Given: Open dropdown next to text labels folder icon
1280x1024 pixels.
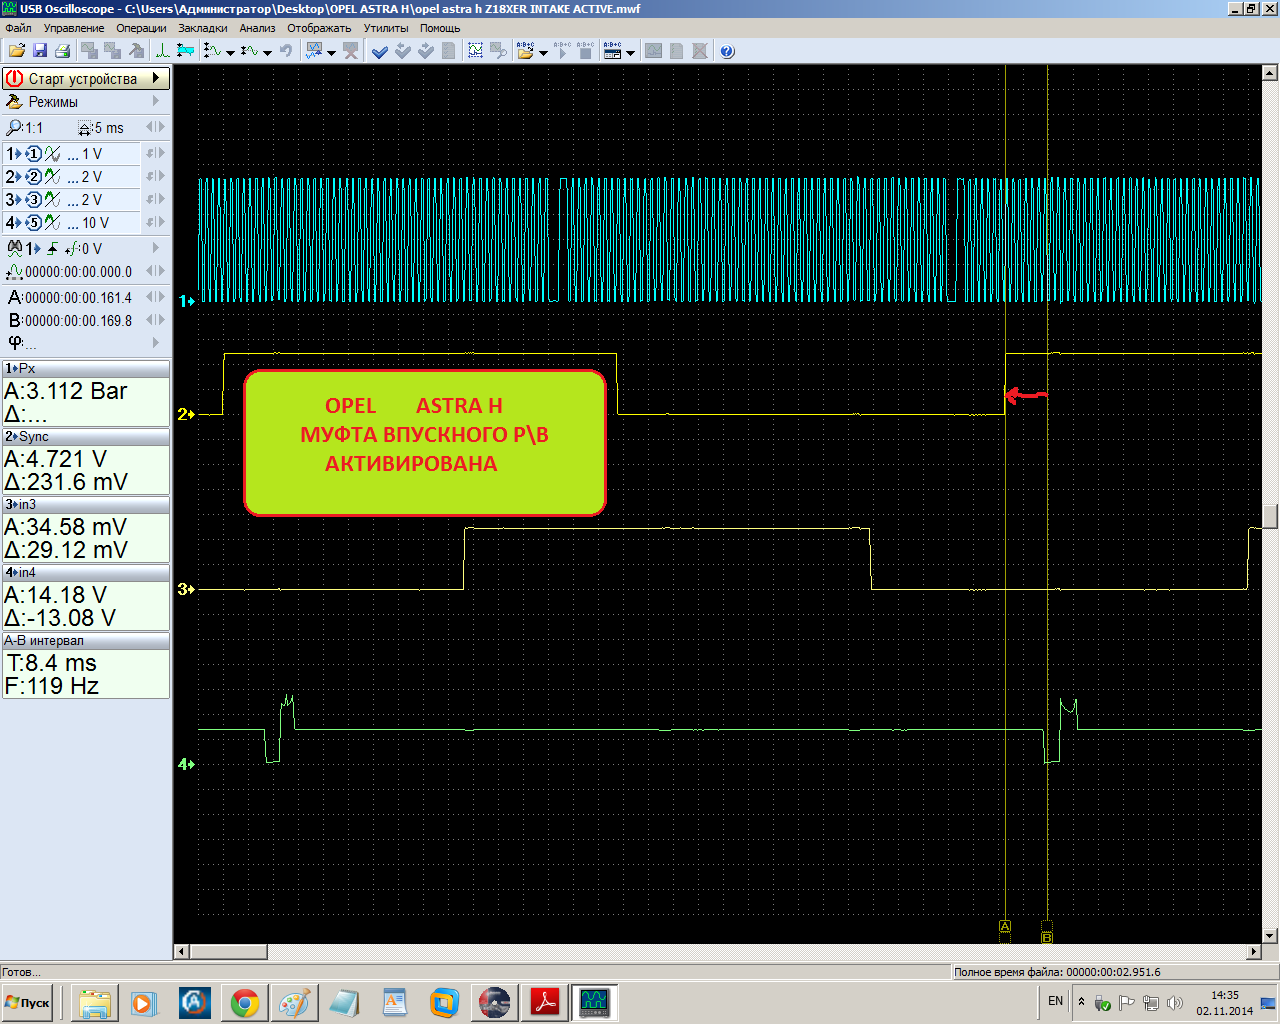Looking at the screenshot, I should [x=544, y=53].
